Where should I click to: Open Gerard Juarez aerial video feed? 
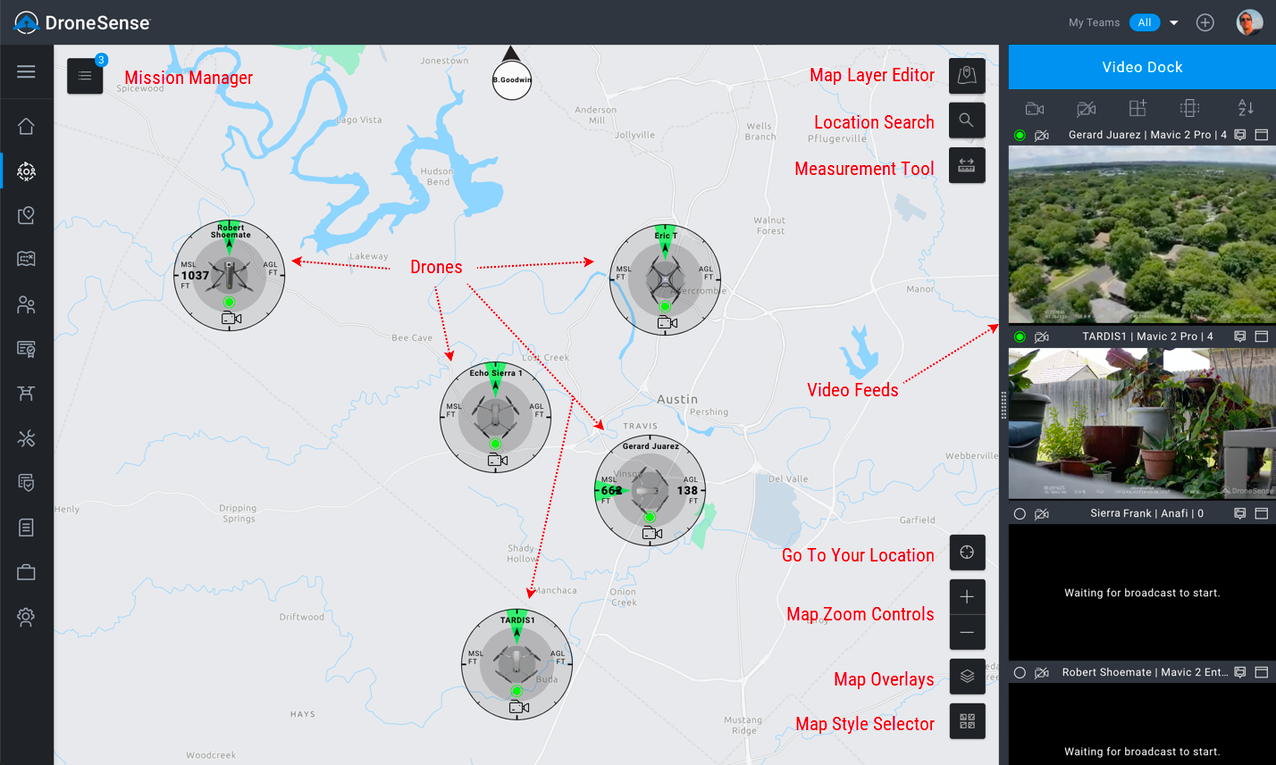[1142, 235]
